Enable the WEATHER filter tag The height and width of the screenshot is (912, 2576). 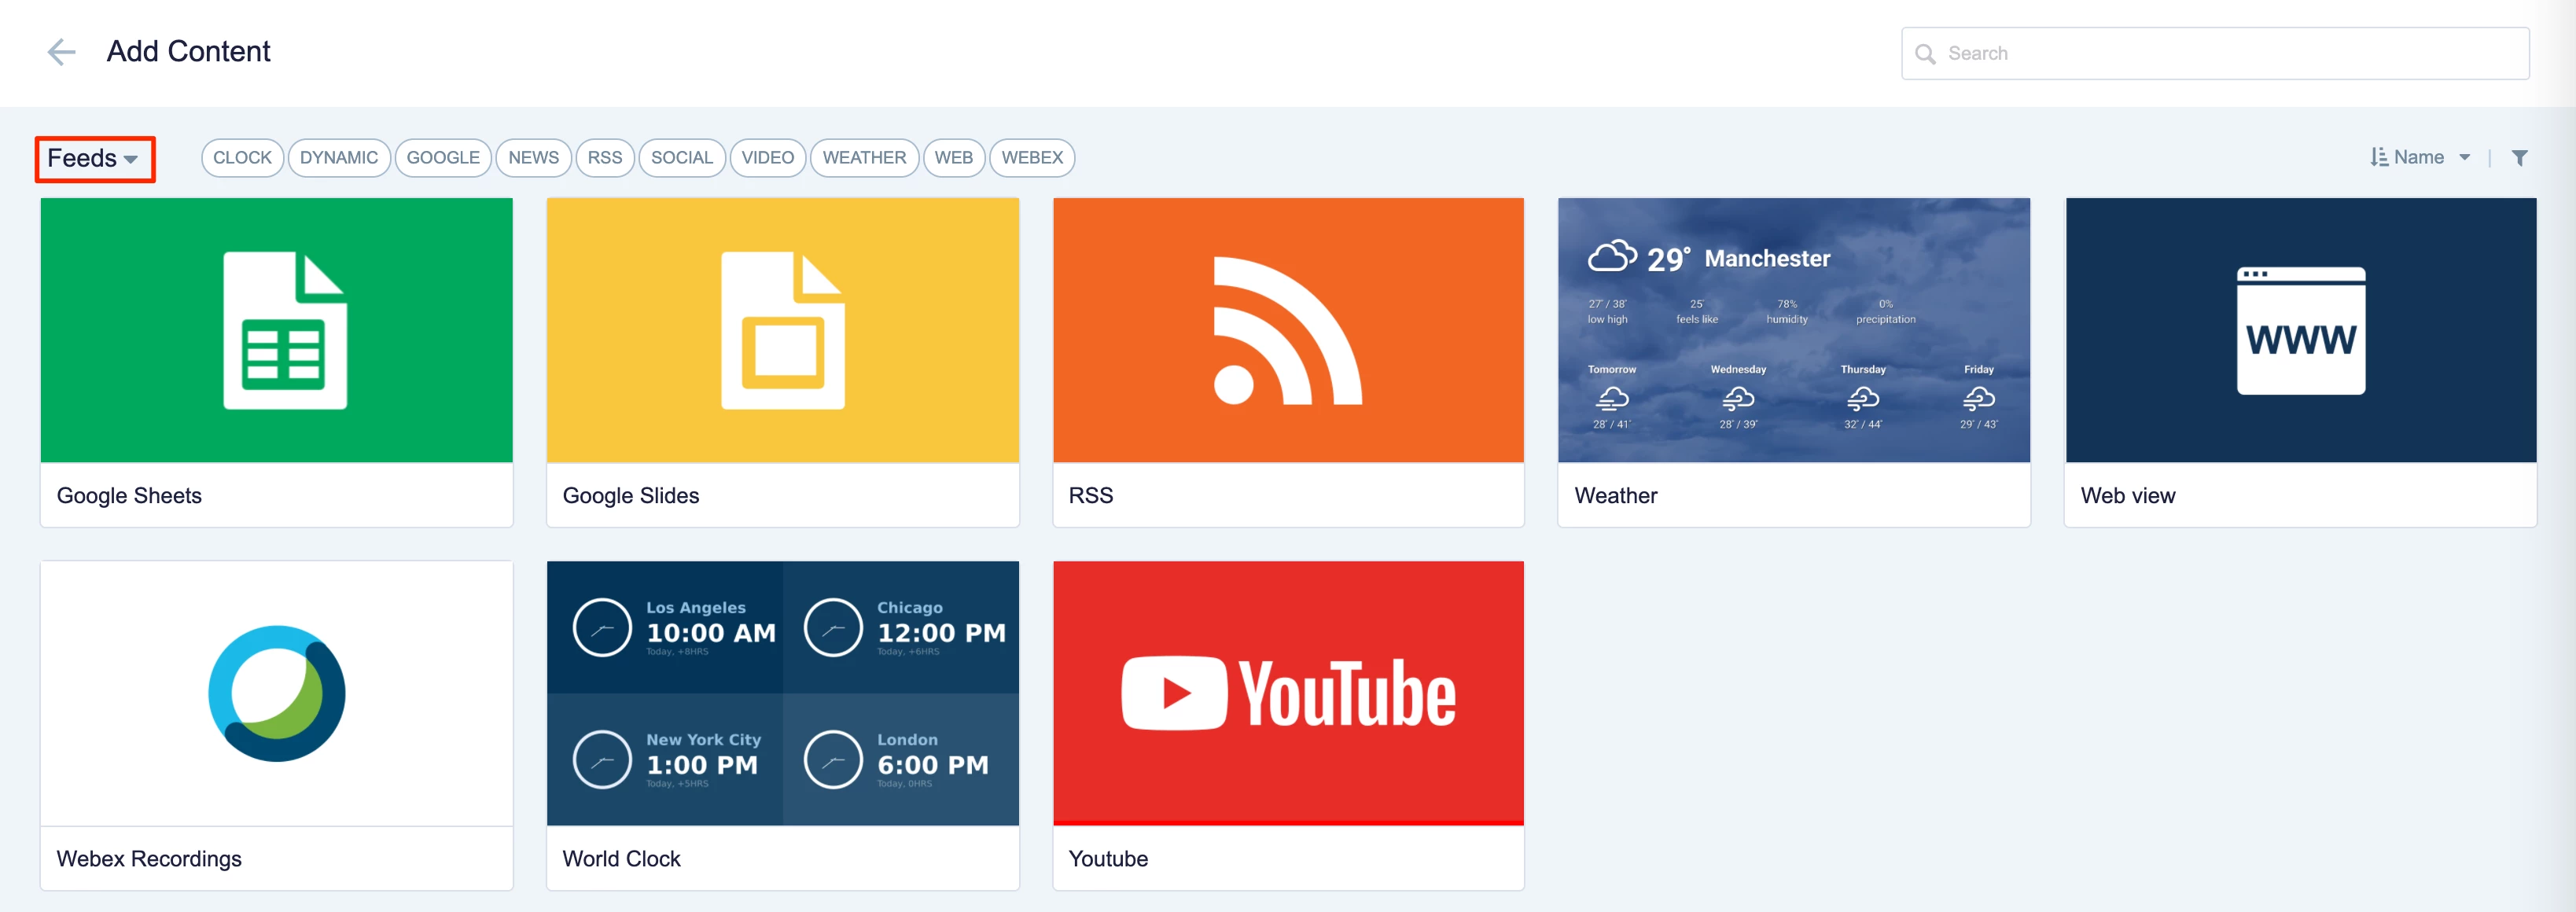click(x=863, y=158)
